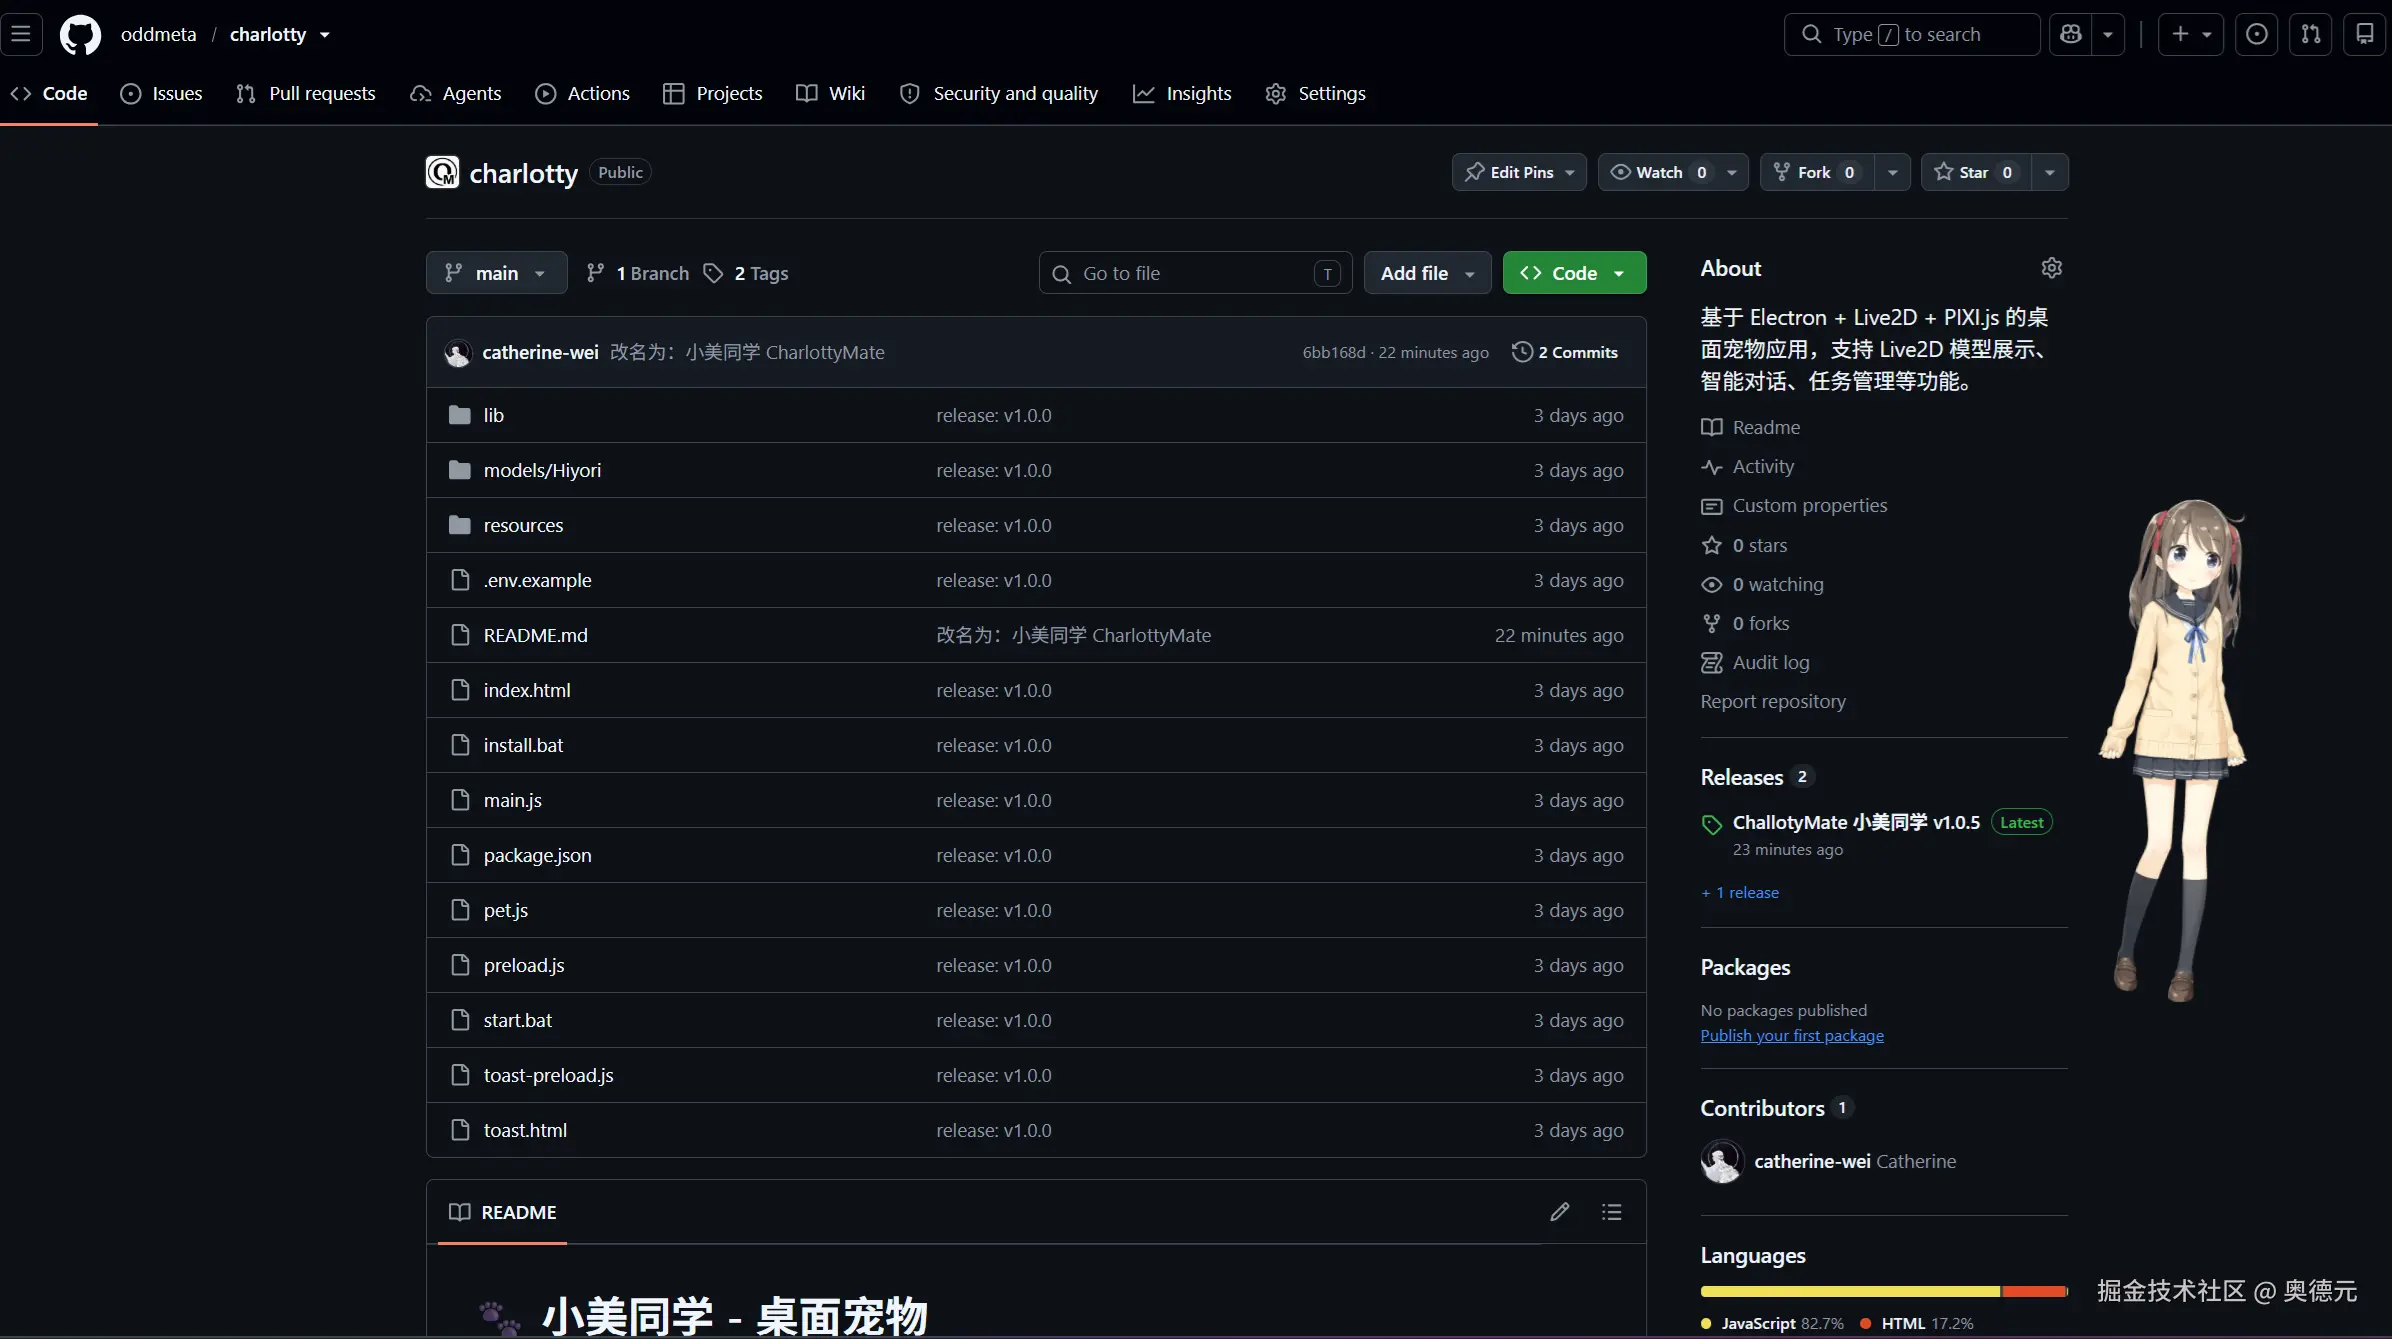
Task: Focus the Go to file search field
Action: point(1196,273)
